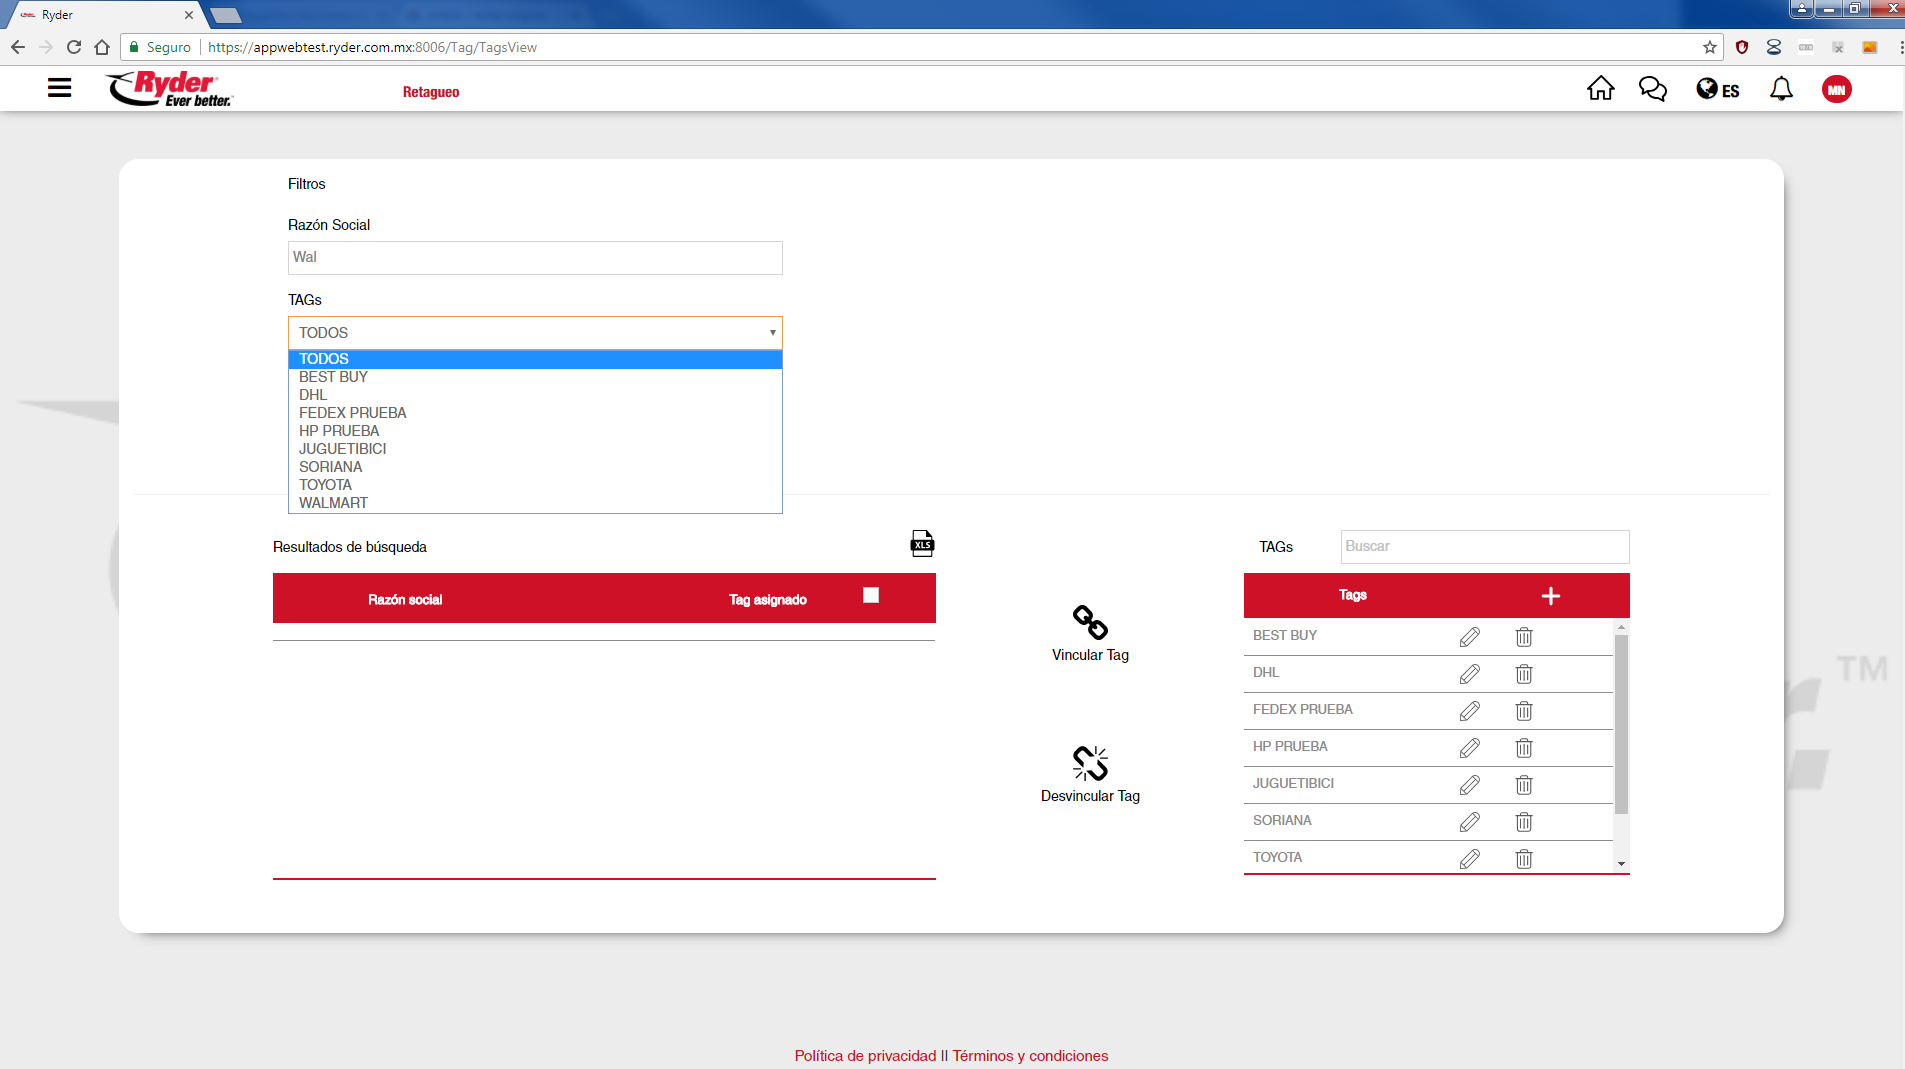Viewport: 1905px width, 1069px height.
Task: Open the MN user profile menu
Action: [1836, 90]
